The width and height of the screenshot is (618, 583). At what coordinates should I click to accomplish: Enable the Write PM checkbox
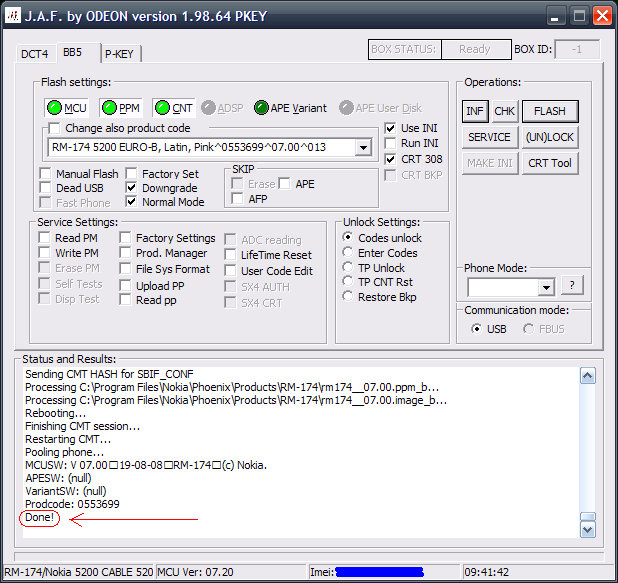pos(44,253)
